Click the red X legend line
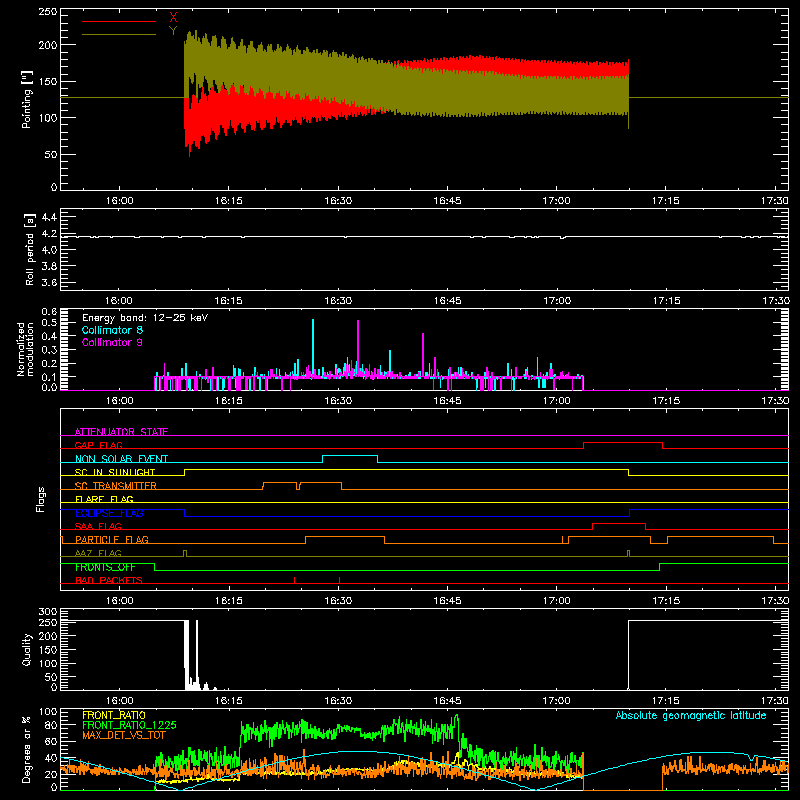This screenshot has height=800, width=800. (x=119, y=21)
